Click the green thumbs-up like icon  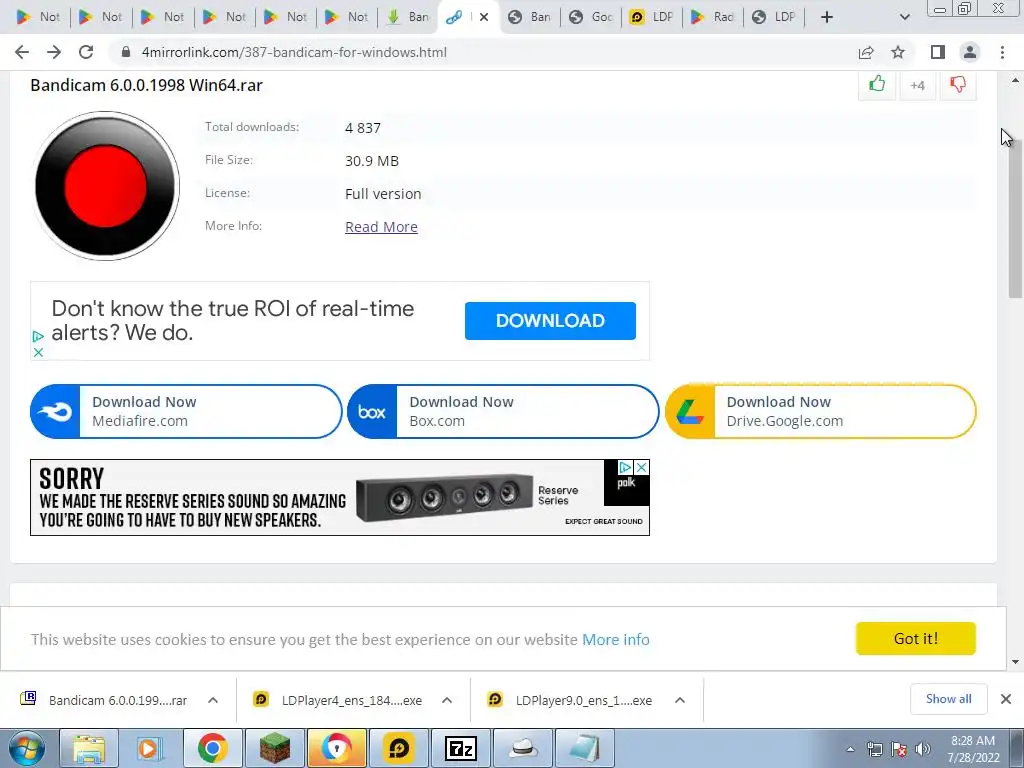pyautogui.click(x=877, y=84)
